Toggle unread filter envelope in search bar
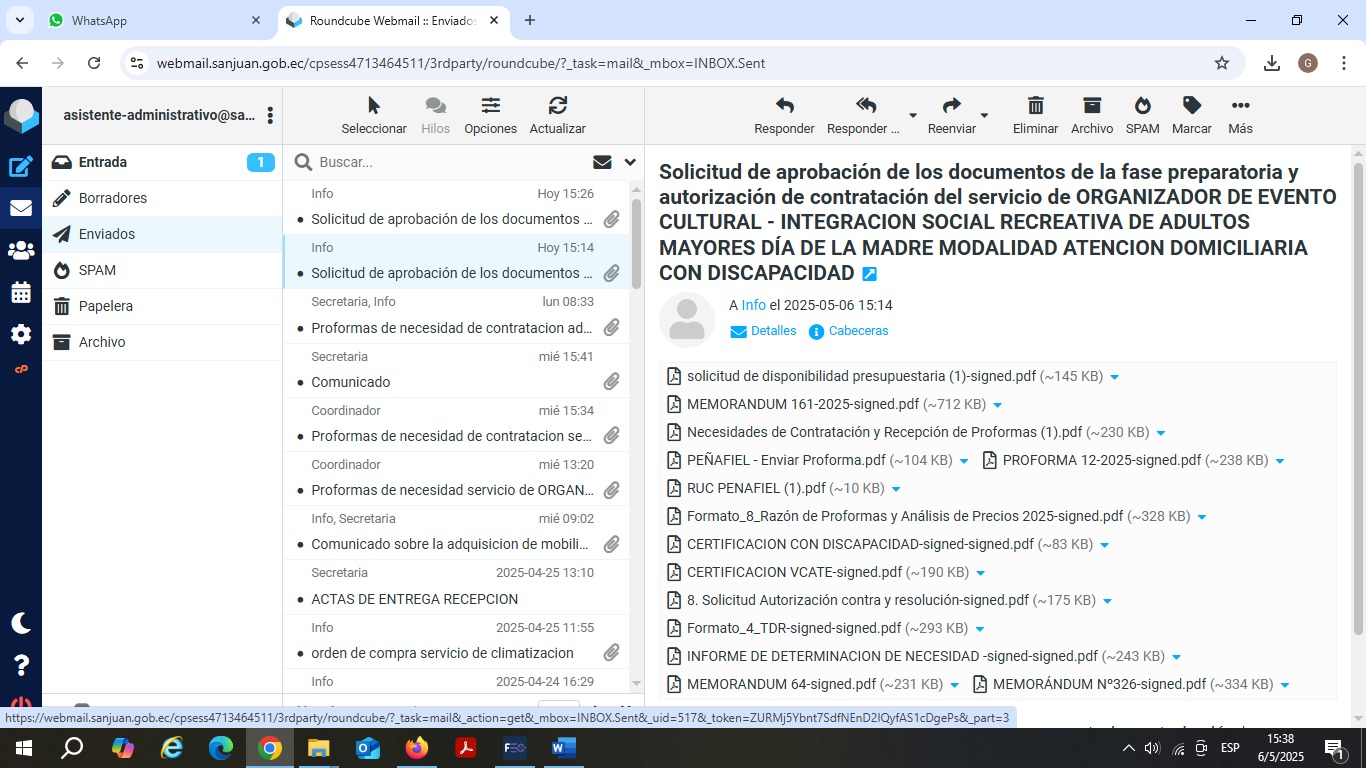 pos(602,162)
